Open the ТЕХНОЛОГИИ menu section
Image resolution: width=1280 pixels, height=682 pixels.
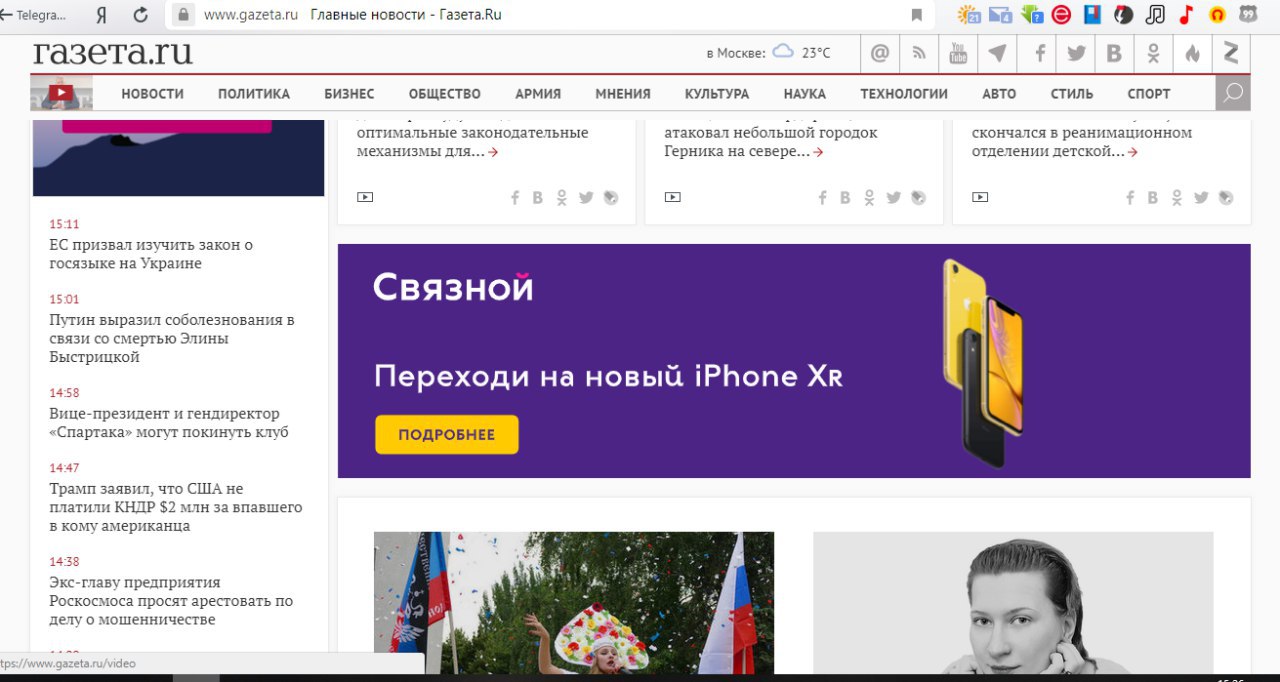pyautogui.click(x=904, y=94)
